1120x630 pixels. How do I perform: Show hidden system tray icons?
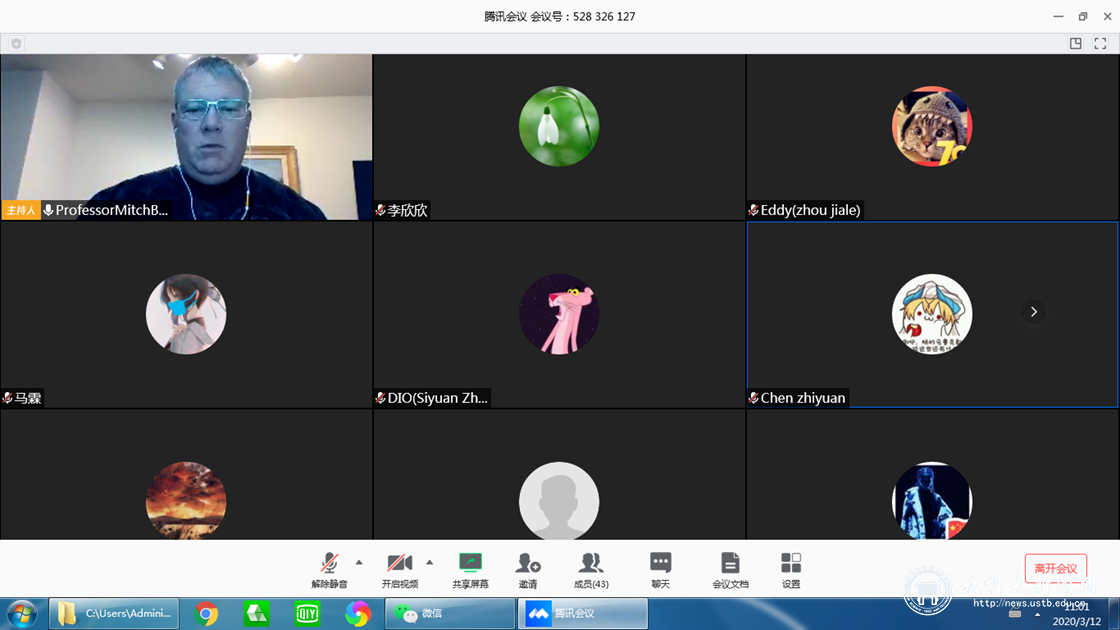point(1037,614)
